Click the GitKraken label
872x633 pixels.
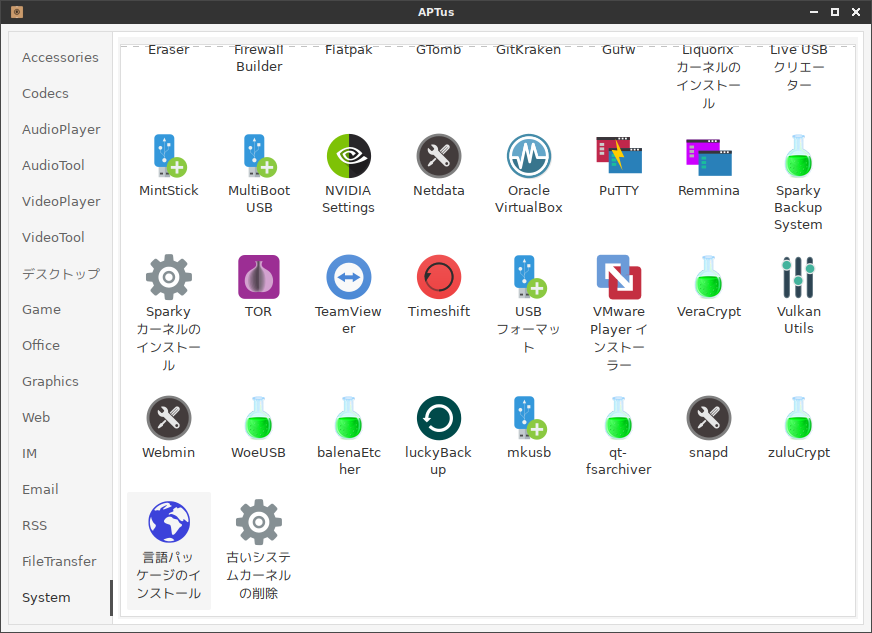tap(528, 50)
